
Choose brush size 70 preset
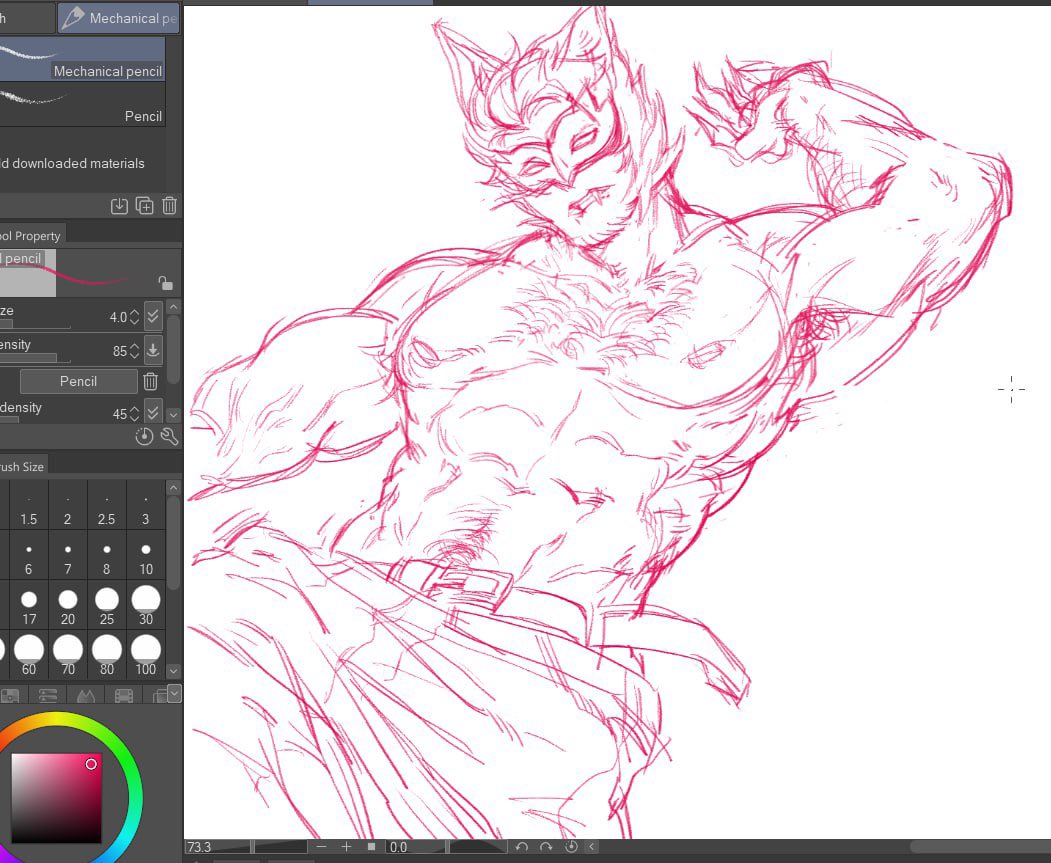pos(67,655)
